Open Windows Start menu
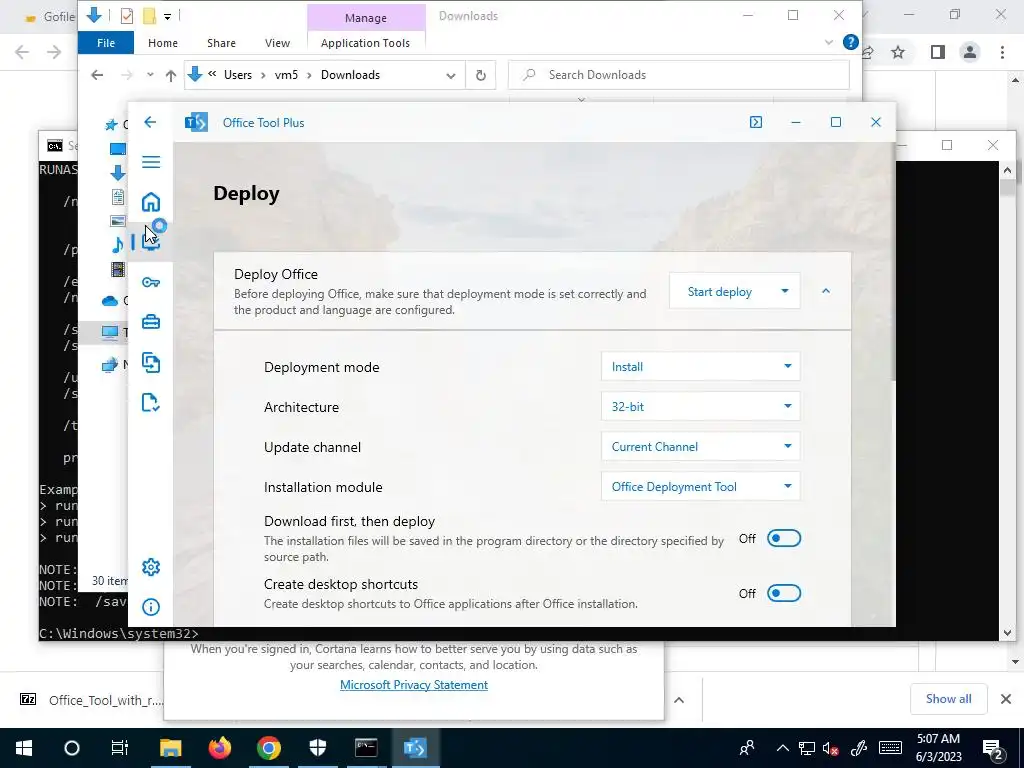The width and height of the screenshot is (1024, 768). click(x=24, y=748)
